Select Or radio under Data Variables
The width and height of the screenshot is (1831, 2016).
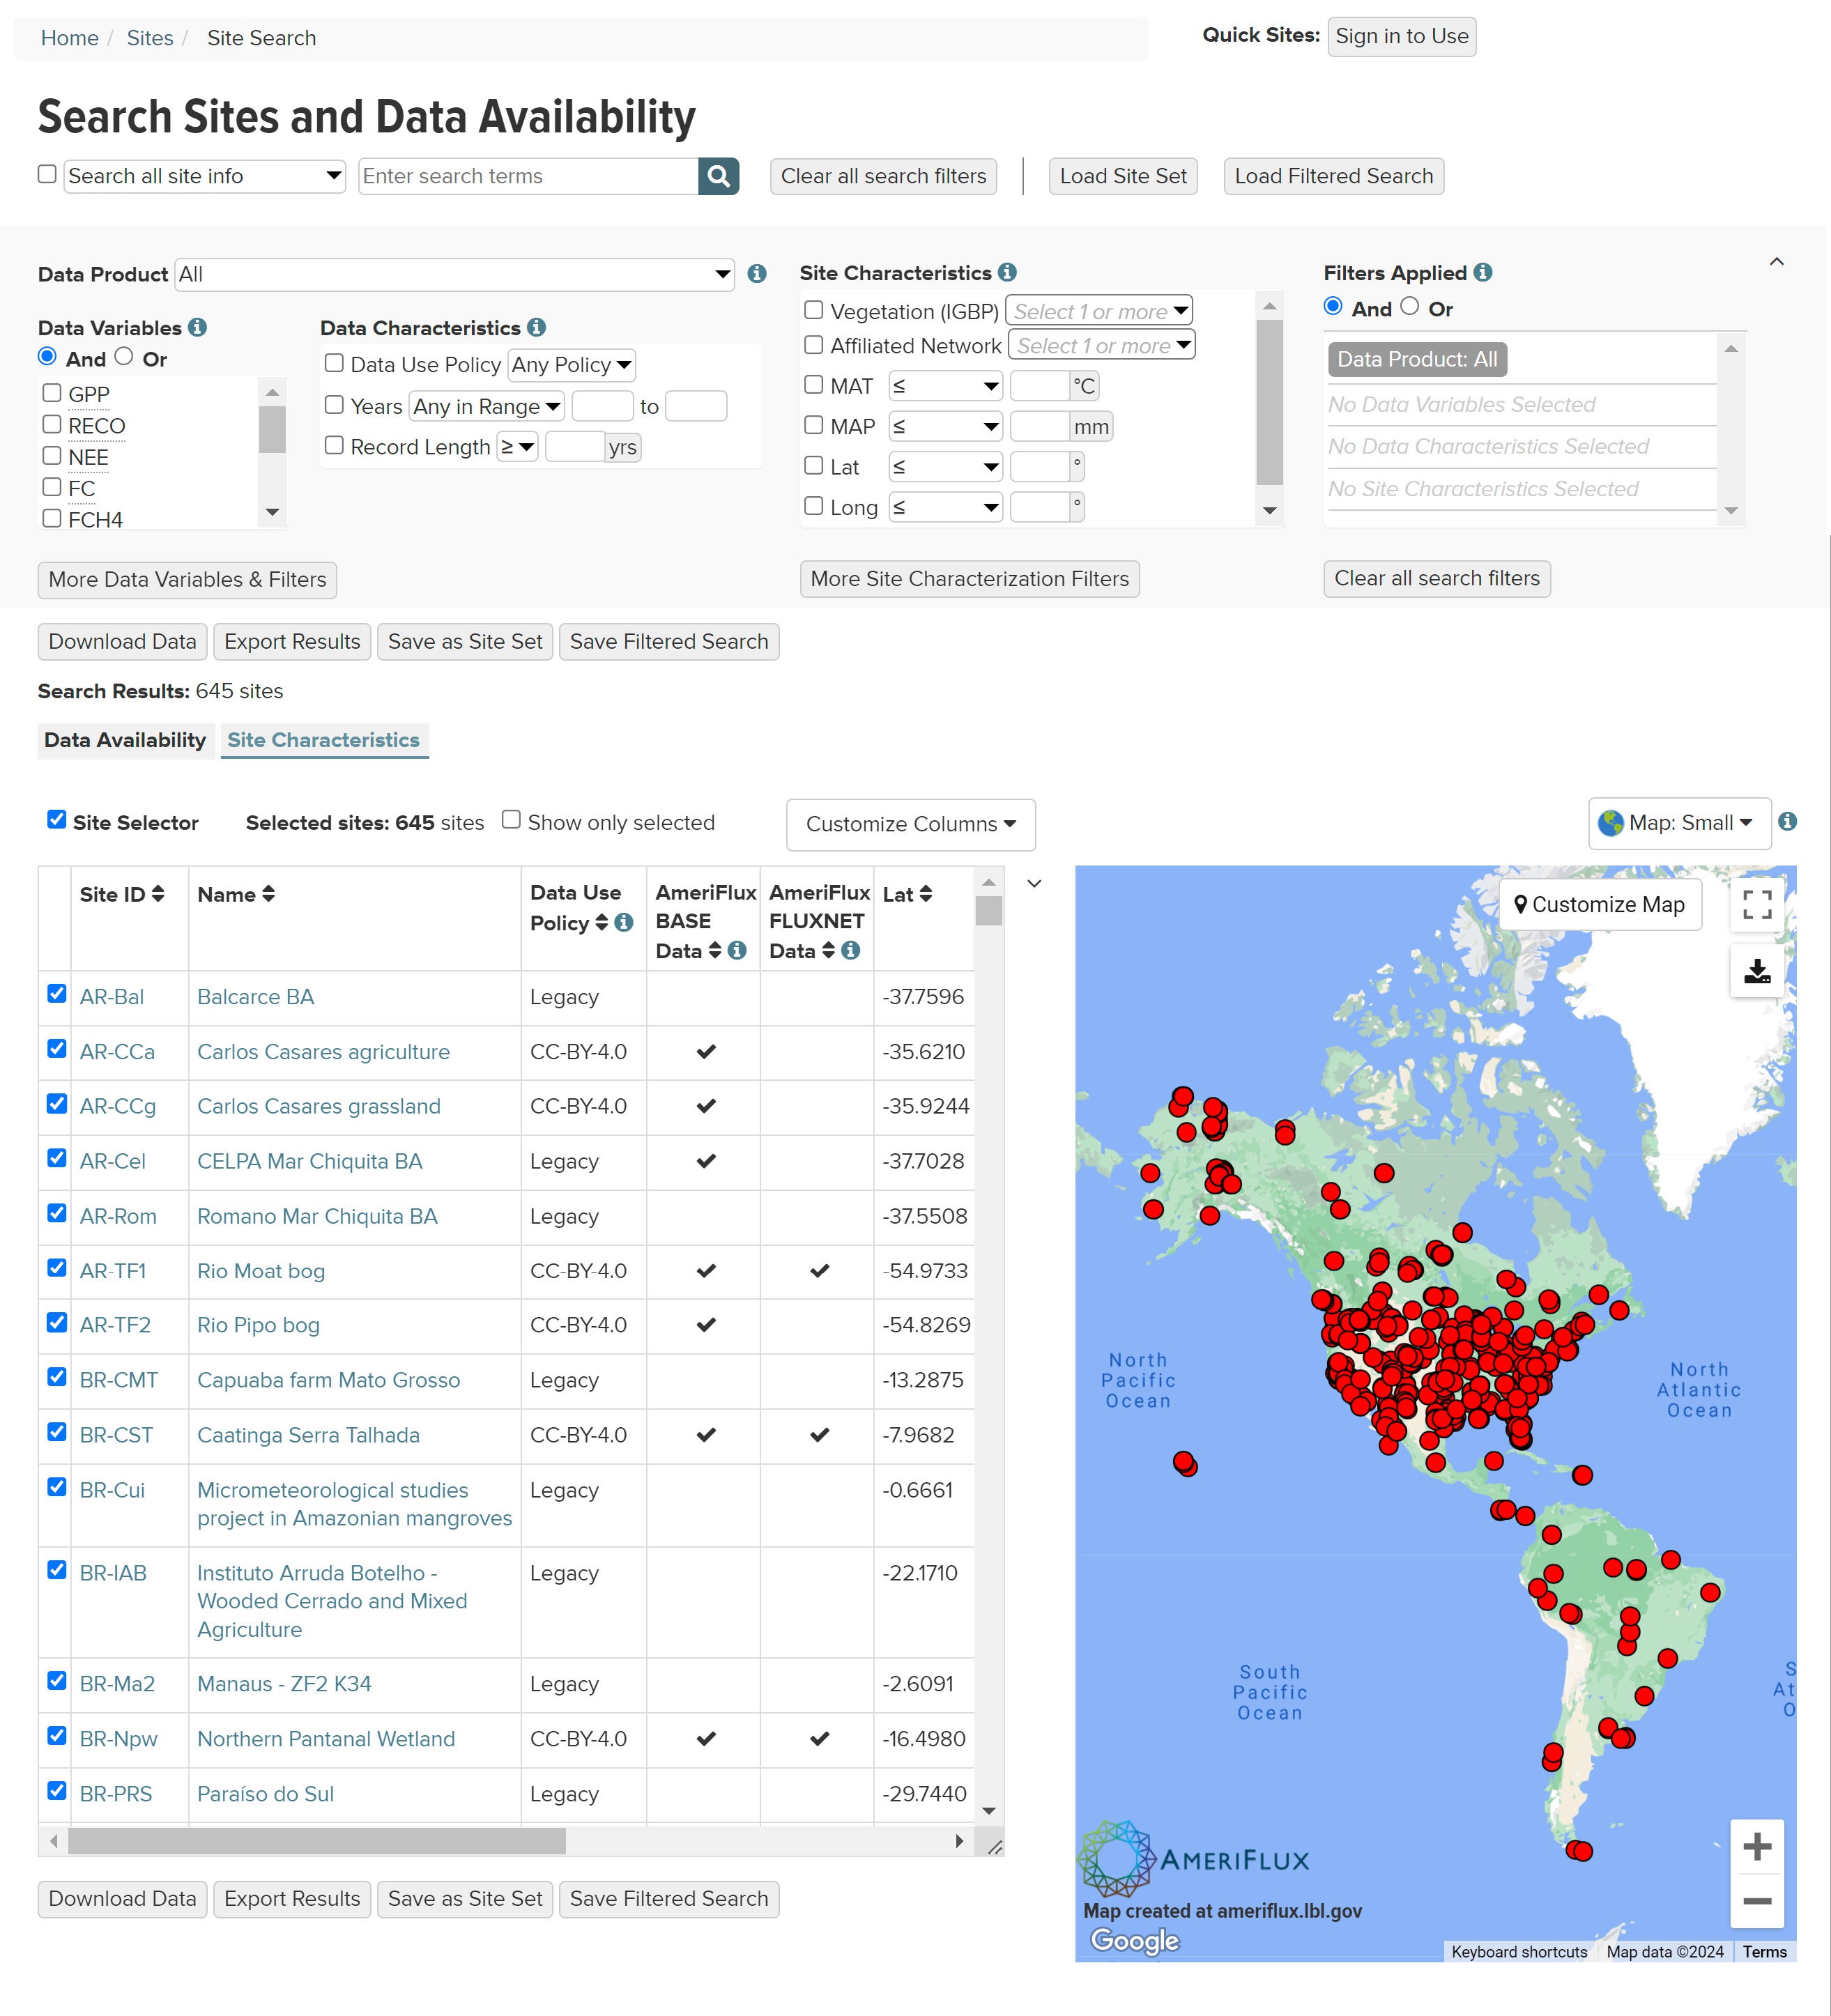[124, 357]
